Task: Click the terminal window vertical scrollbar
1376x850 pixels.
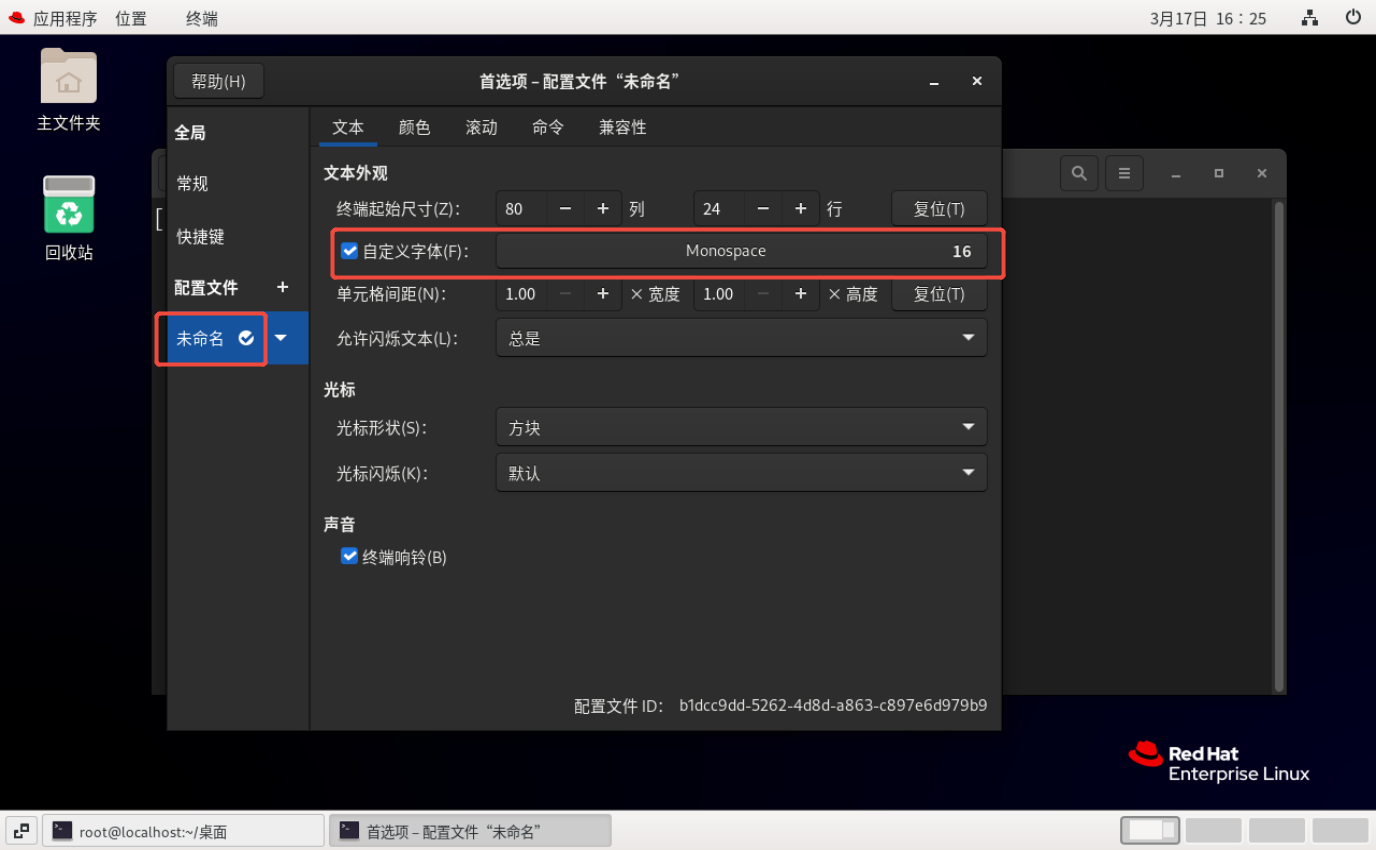Action: click(1278, 445)
